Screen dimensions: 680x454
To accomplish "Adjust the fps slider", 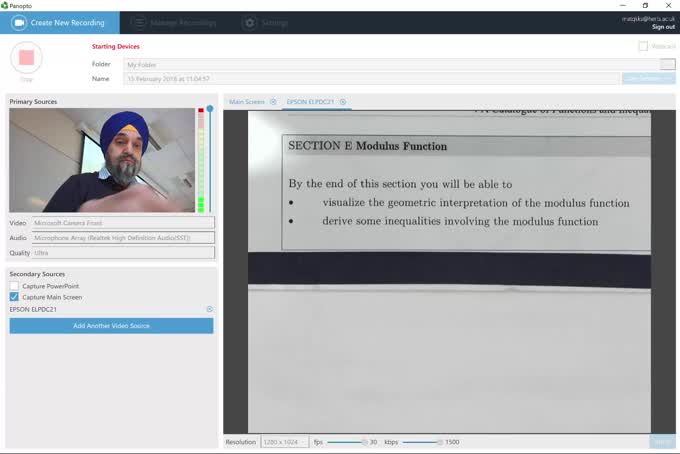I will click(x=364, y=441).
